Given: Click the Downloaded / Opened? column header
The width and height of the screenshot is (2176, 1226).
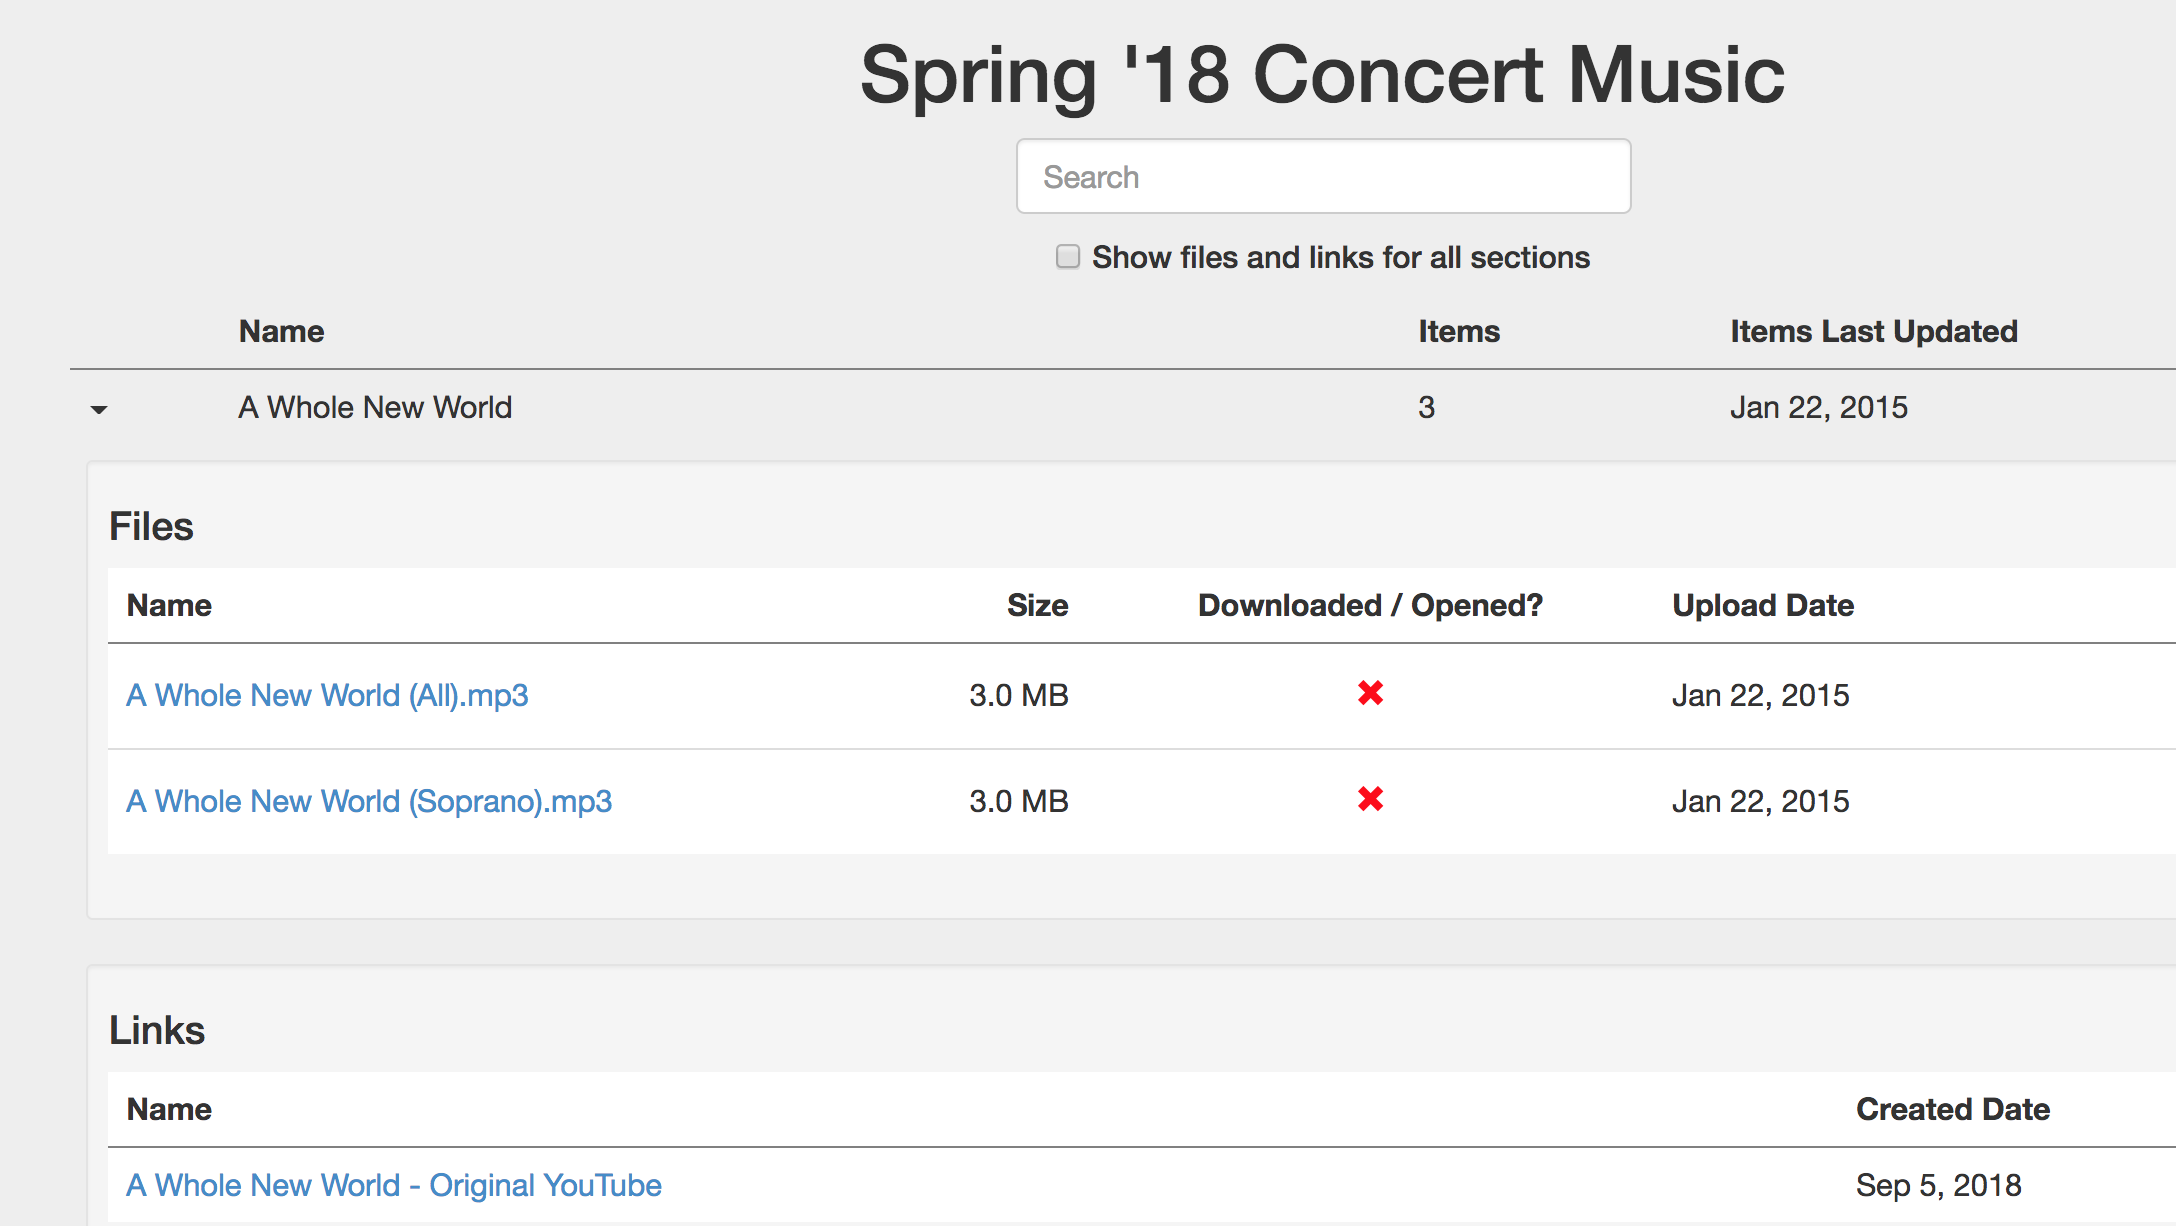Looking at the screenshot, I should (x=1370, y=605).
